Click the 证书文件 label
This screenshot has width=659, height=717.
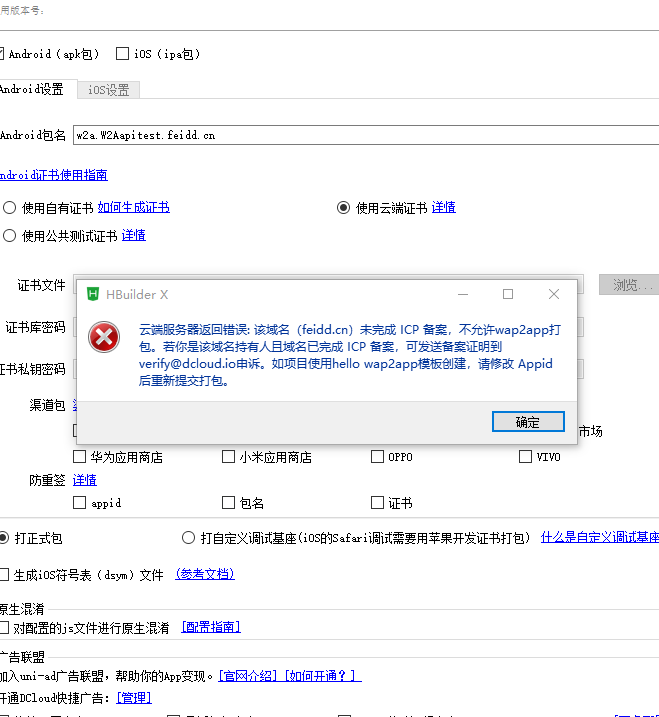[42, 285]
